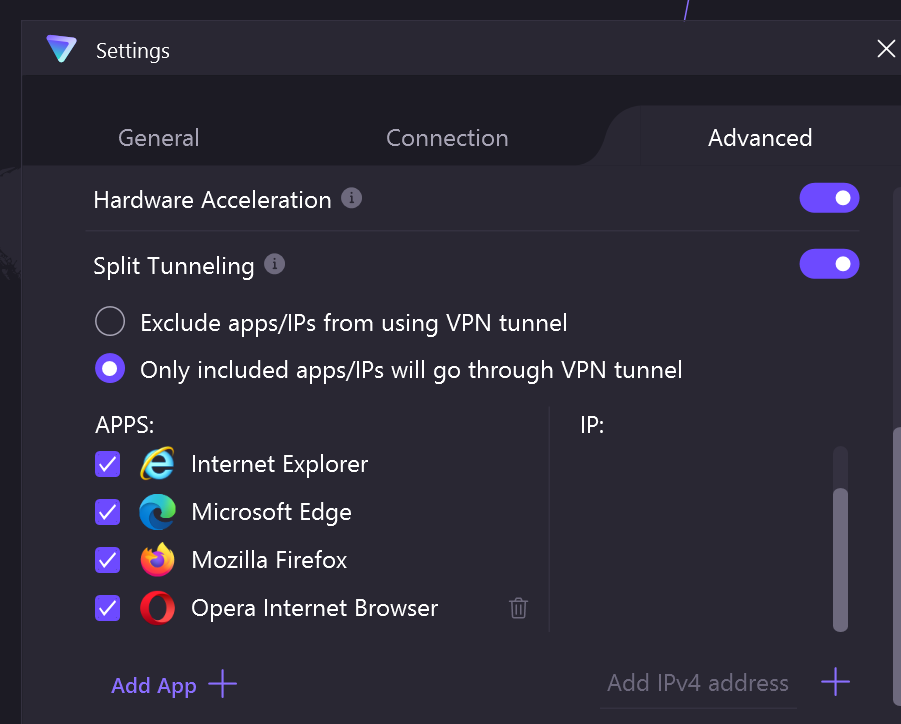This screenshot has width=901, height=724.
Task: Turn off the Hardware Acceleration toggle
Action: [829, 198]
